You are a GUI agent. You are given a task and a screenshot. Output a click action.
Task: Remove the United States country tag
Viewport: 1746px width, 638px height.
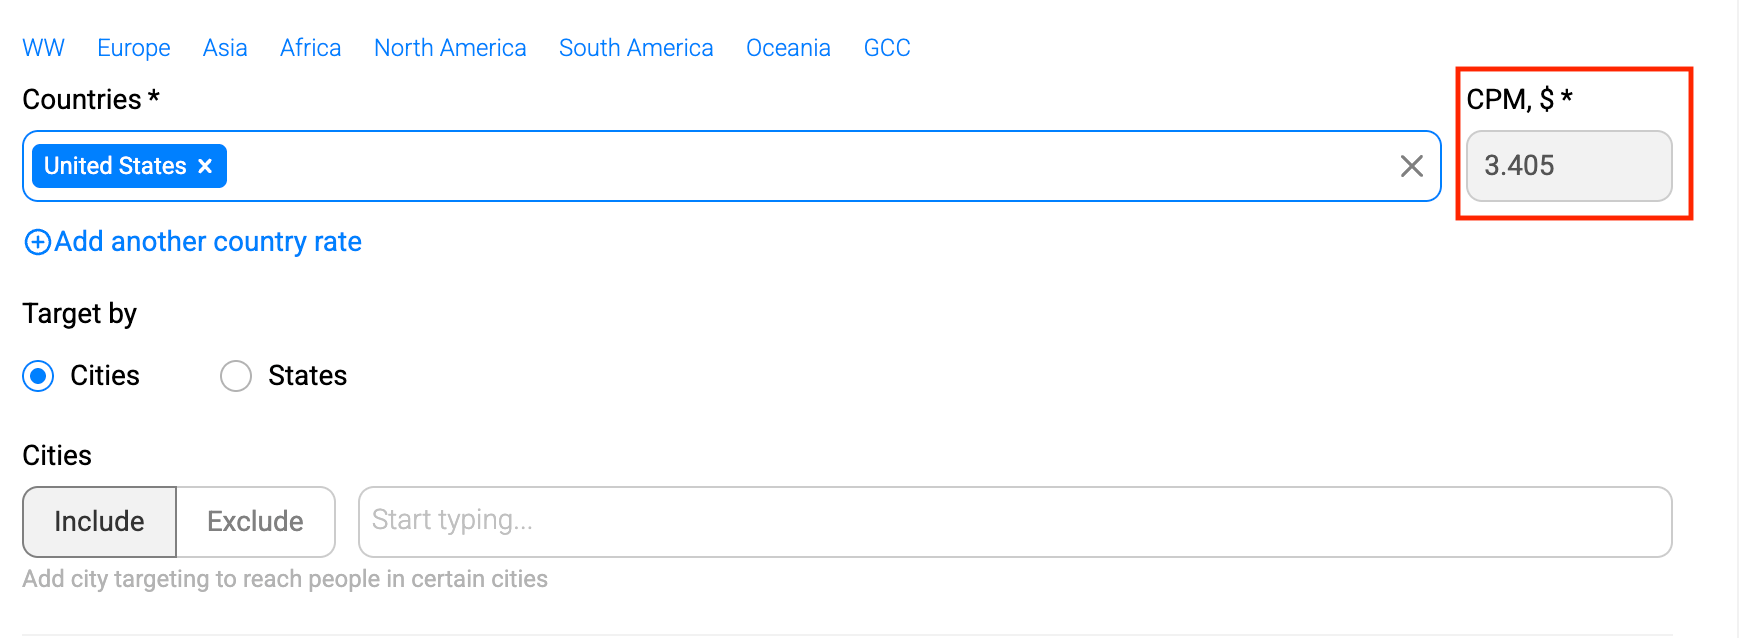(205, 166)
